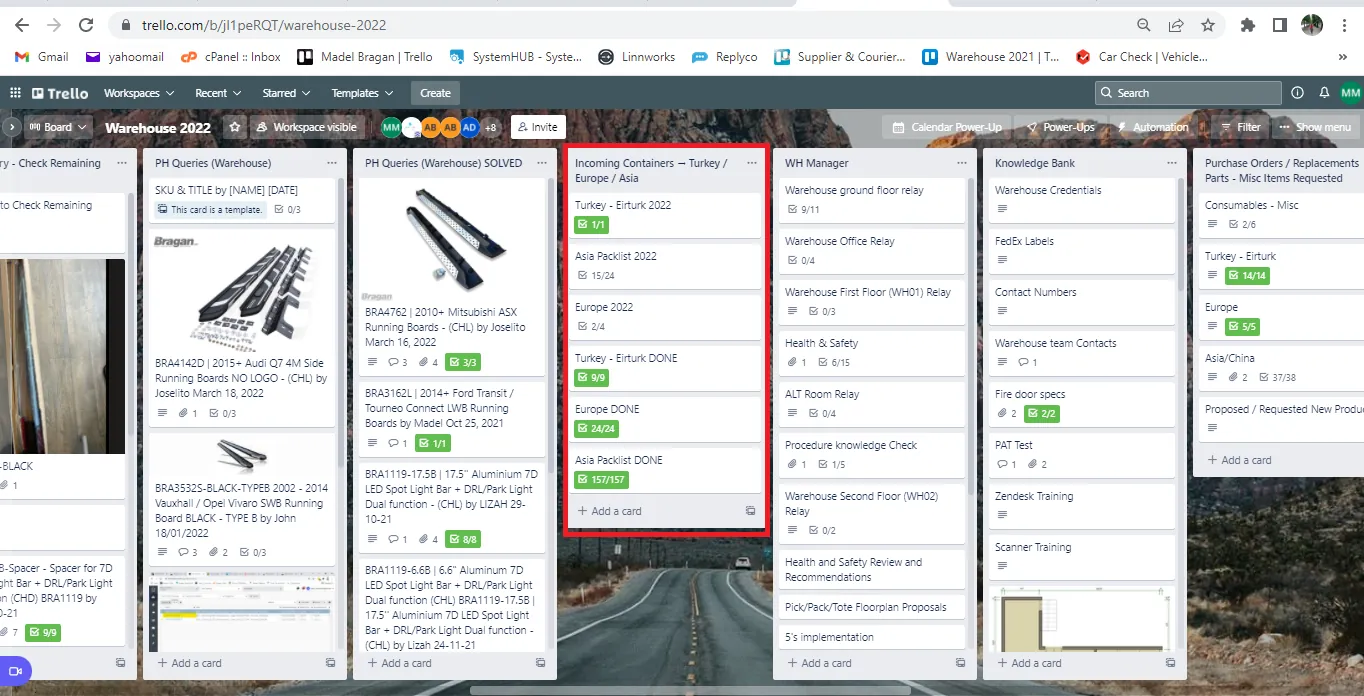Open the Asia Packlist DONE card
The width and height of the screenshot is (1364, 696).
(665, 470)
